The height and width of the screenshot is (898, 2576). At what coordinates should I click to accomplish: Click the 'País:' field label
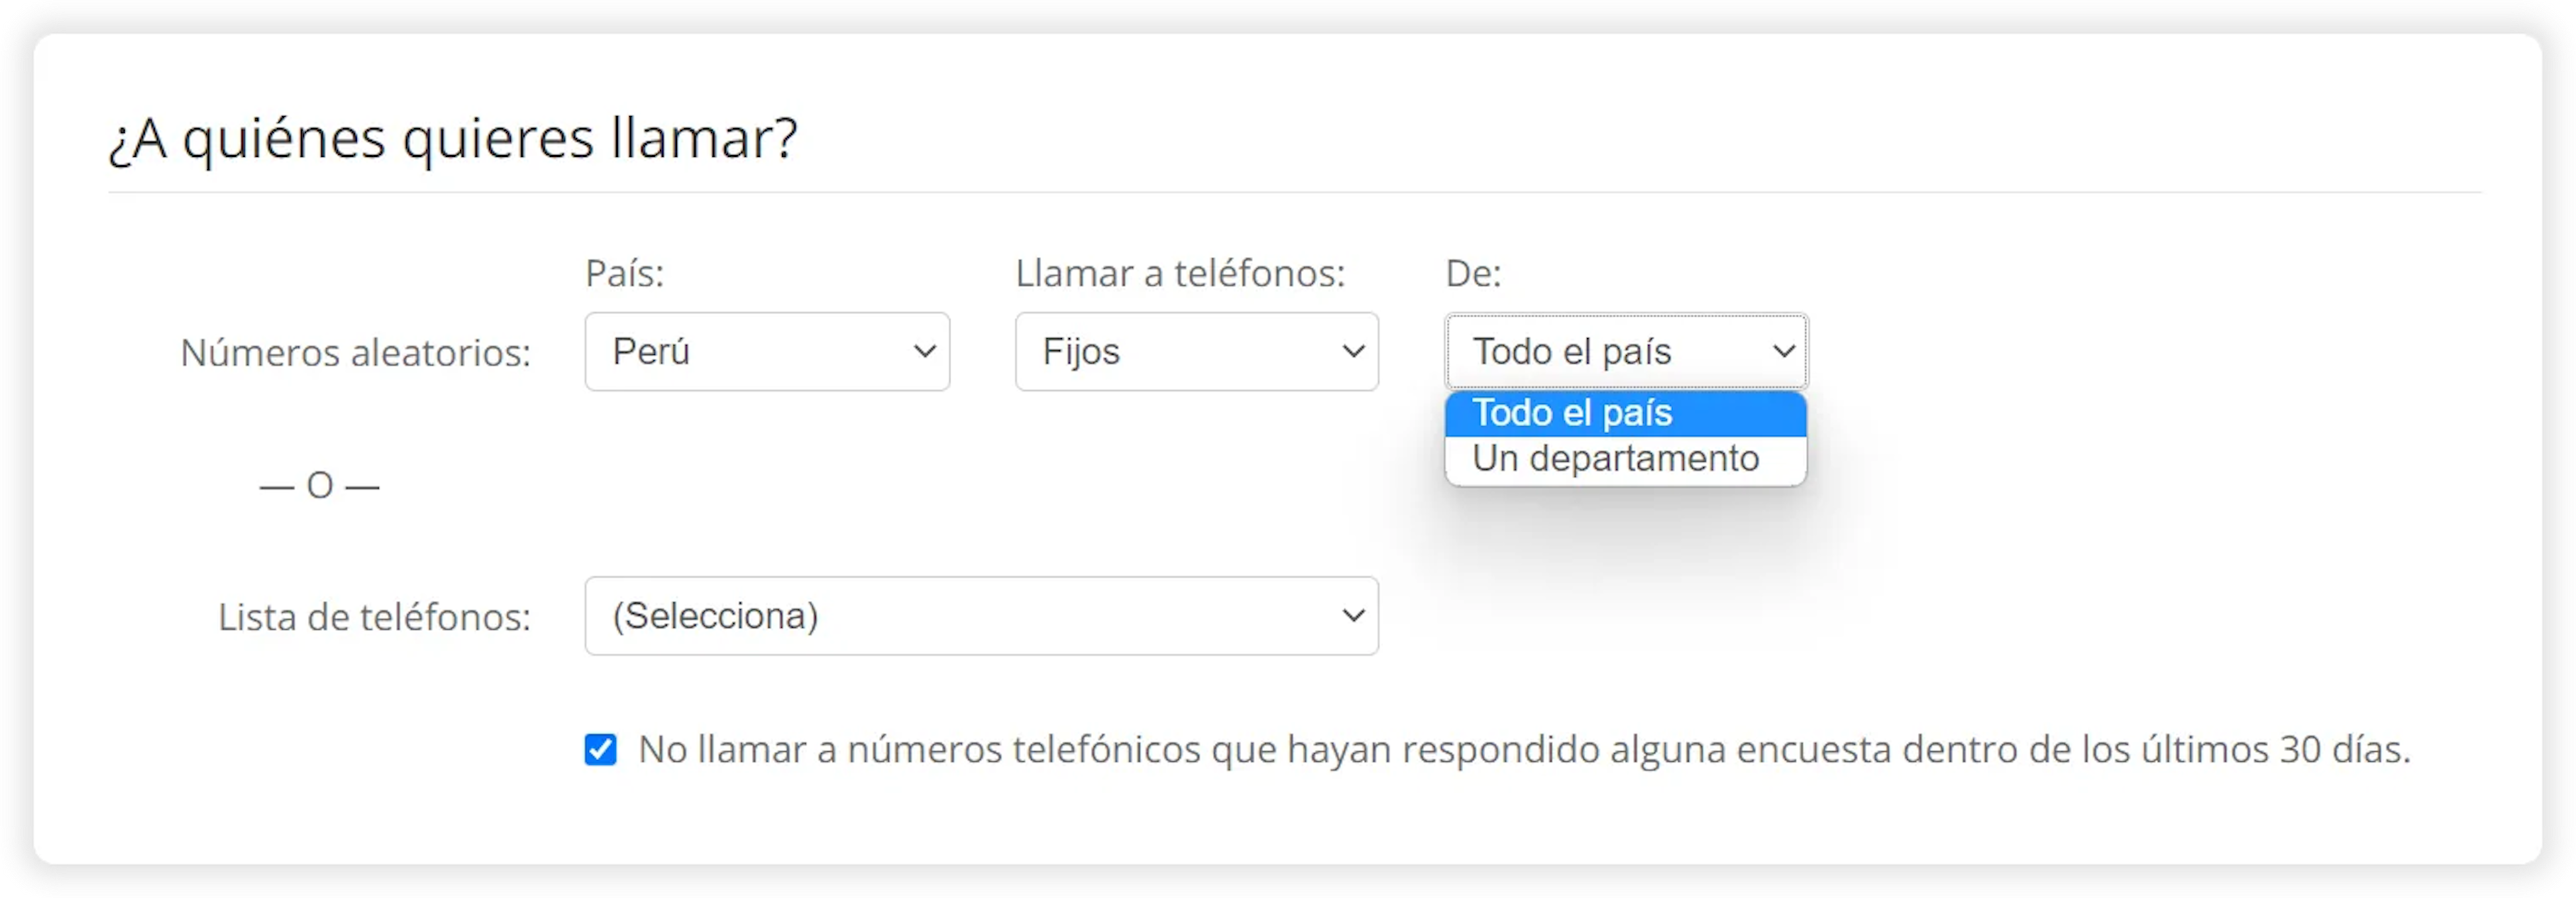tap(625, 274)
